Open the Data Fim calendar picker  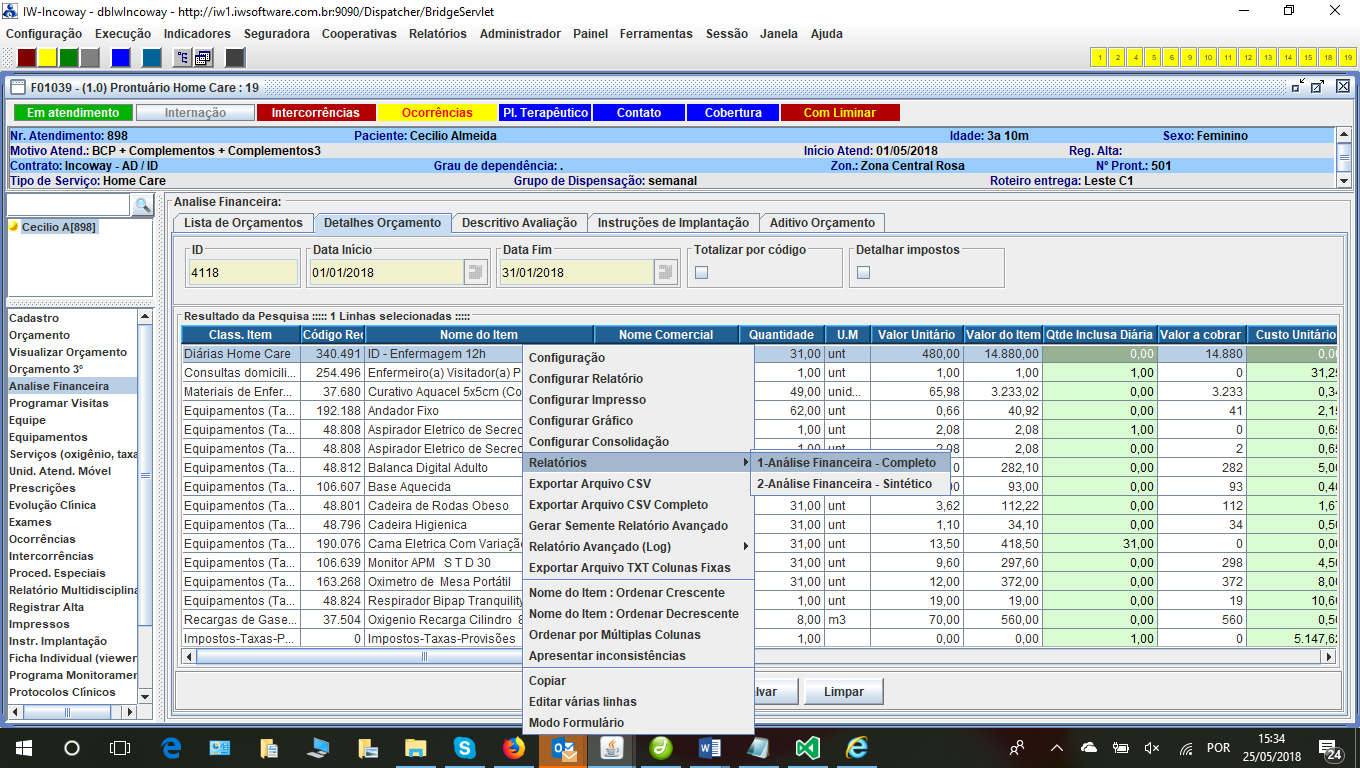(665, 272)
